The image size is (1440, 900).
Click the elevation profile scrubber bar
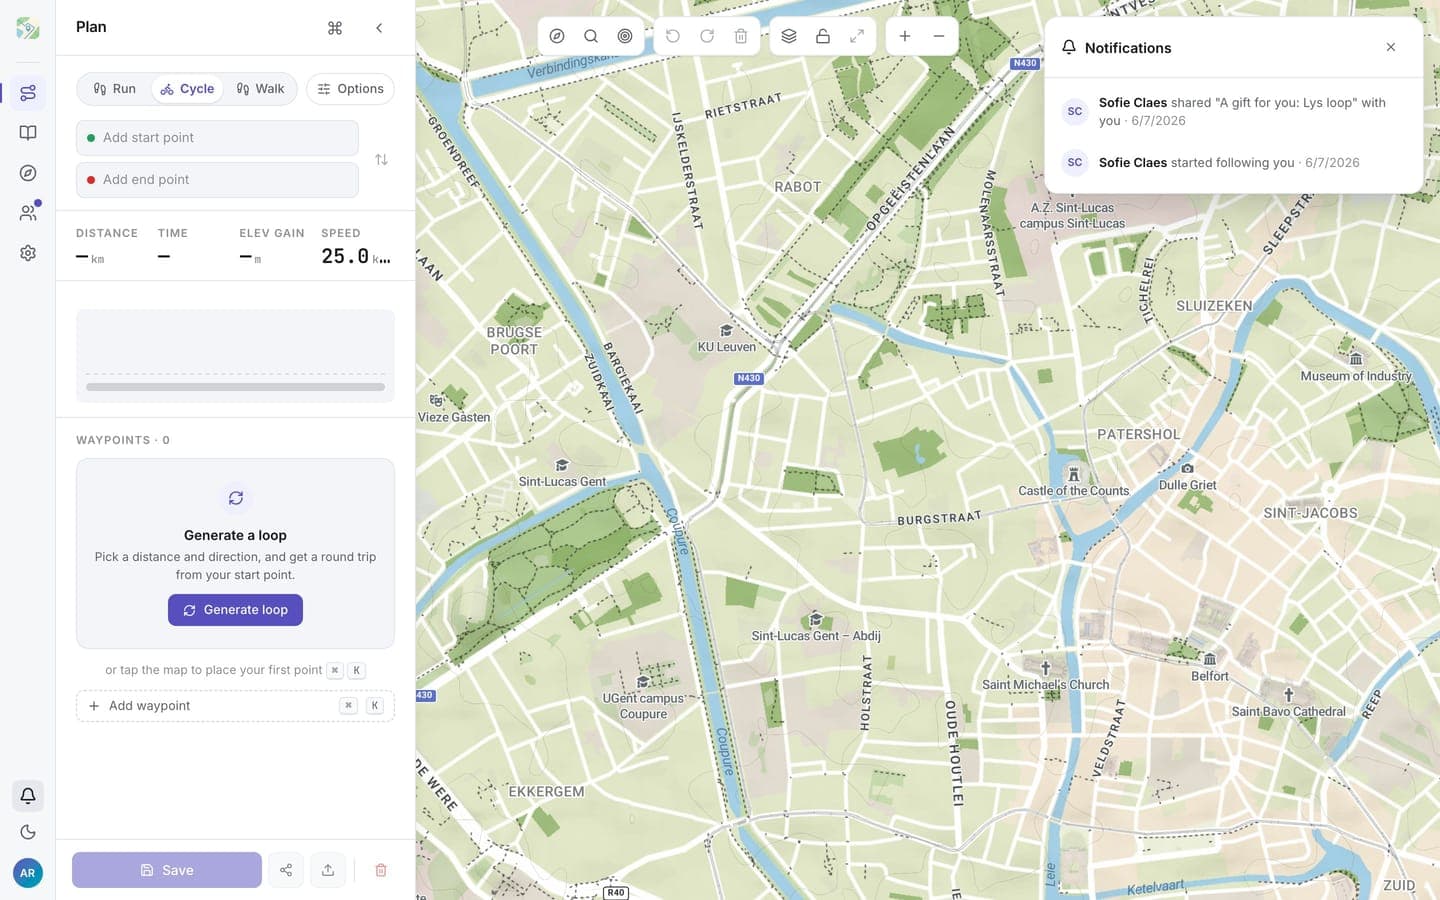coord(235,387)
